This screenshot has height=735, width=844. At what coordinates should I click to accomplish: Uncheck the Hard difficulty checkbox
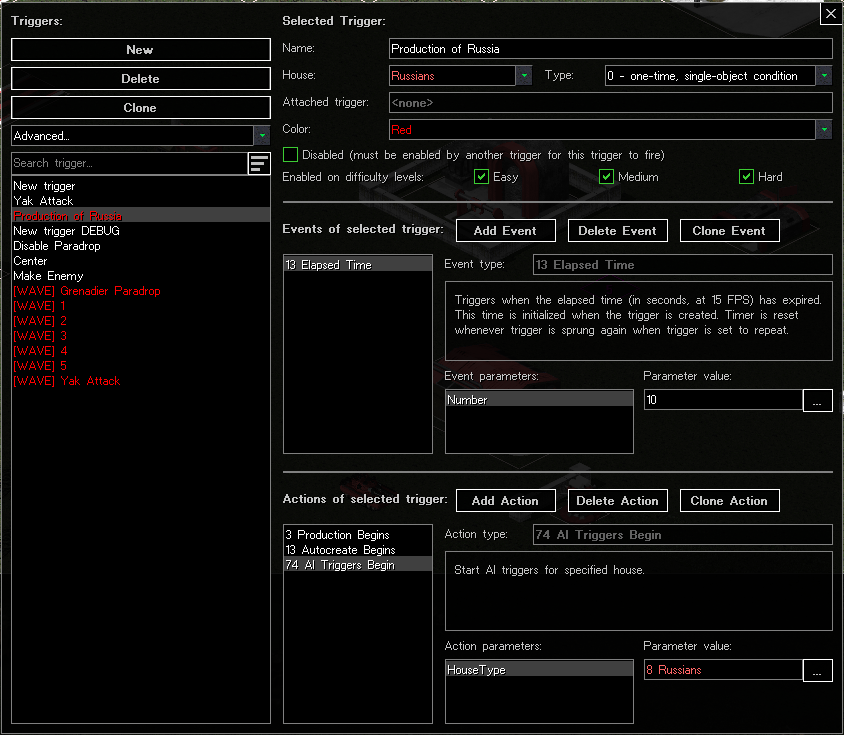746,177
